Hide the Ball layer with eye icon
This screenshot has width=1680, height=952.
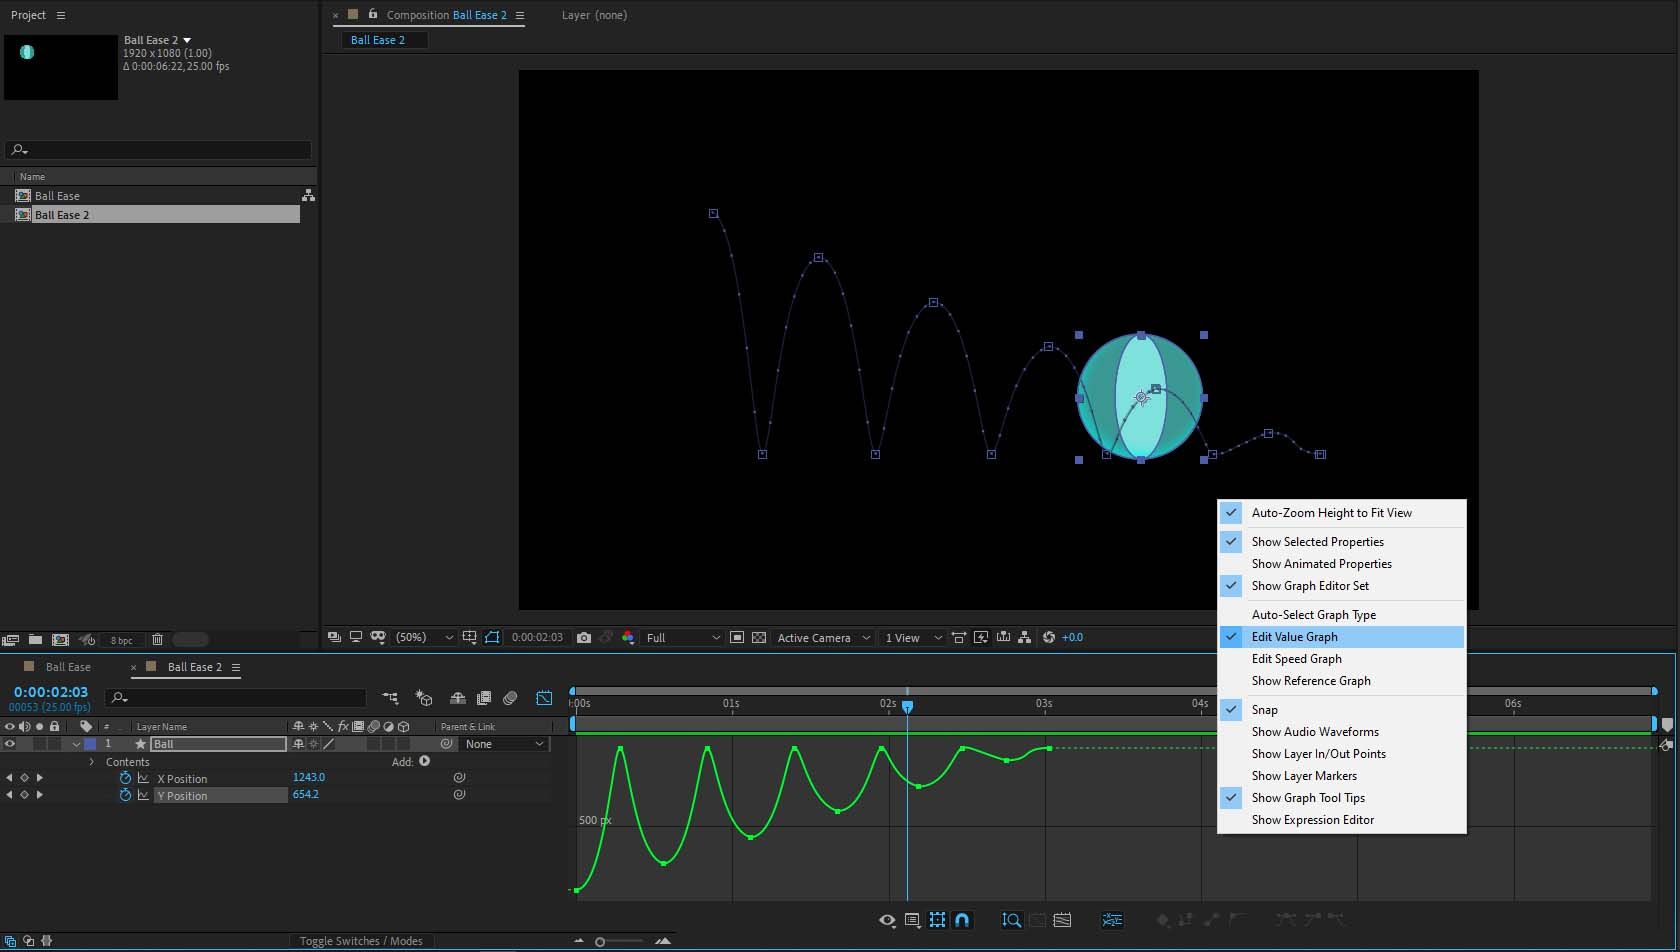tap(10, 744)
